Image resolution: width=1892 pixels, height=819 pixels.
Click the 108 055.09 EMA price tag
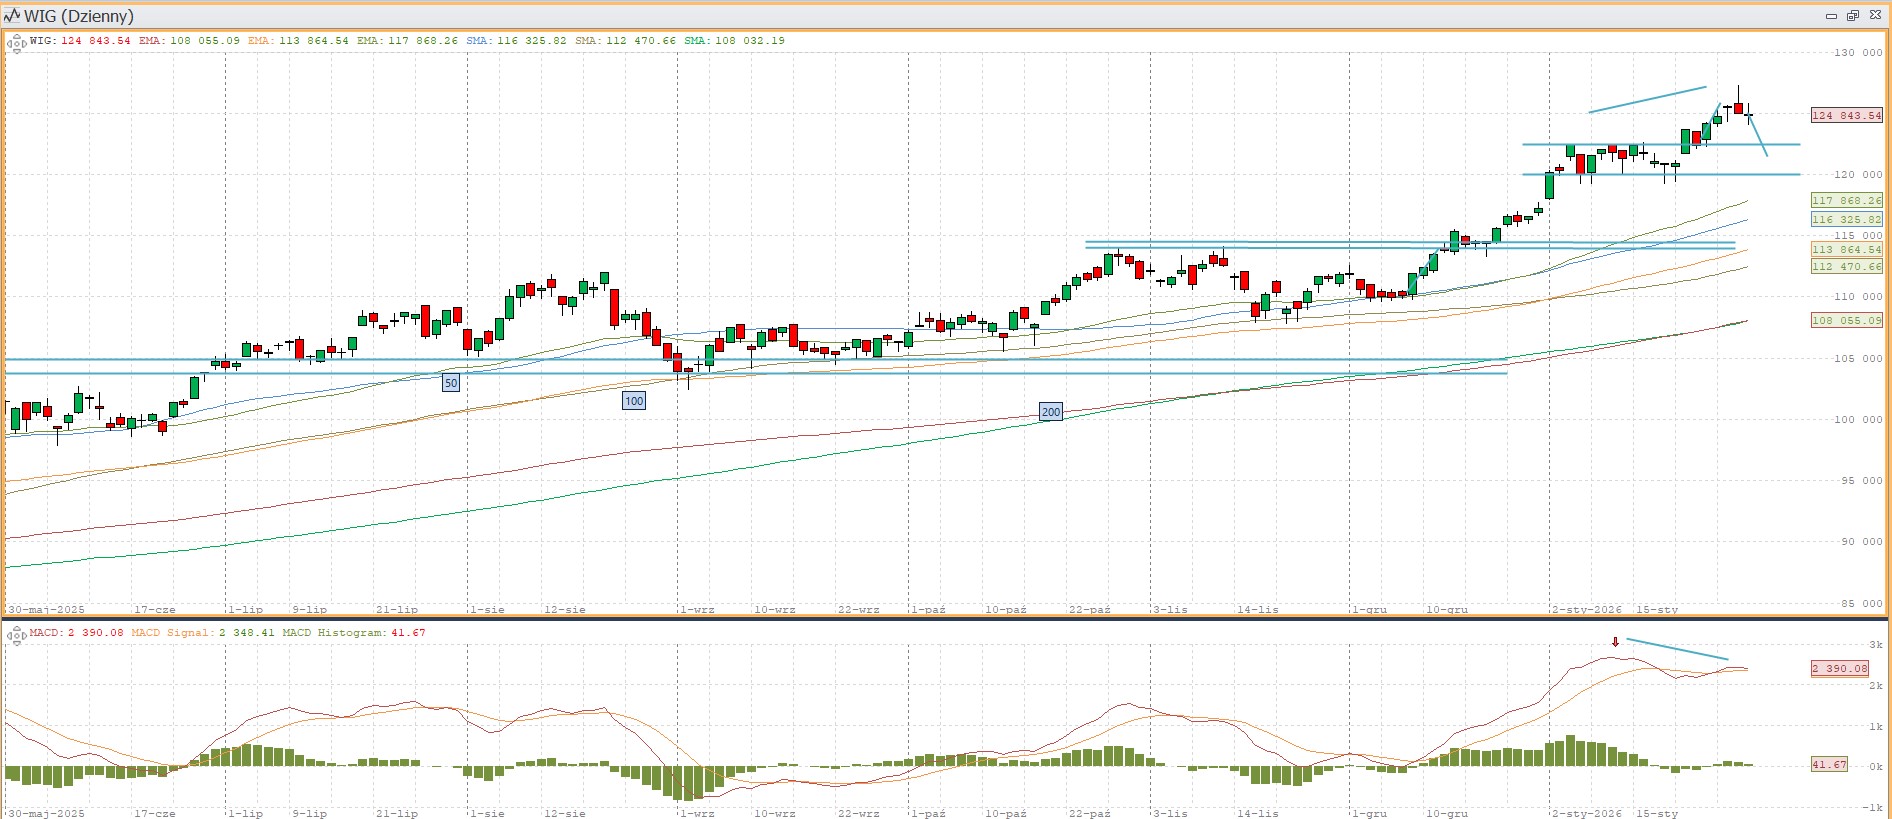tap(1846, 321)
